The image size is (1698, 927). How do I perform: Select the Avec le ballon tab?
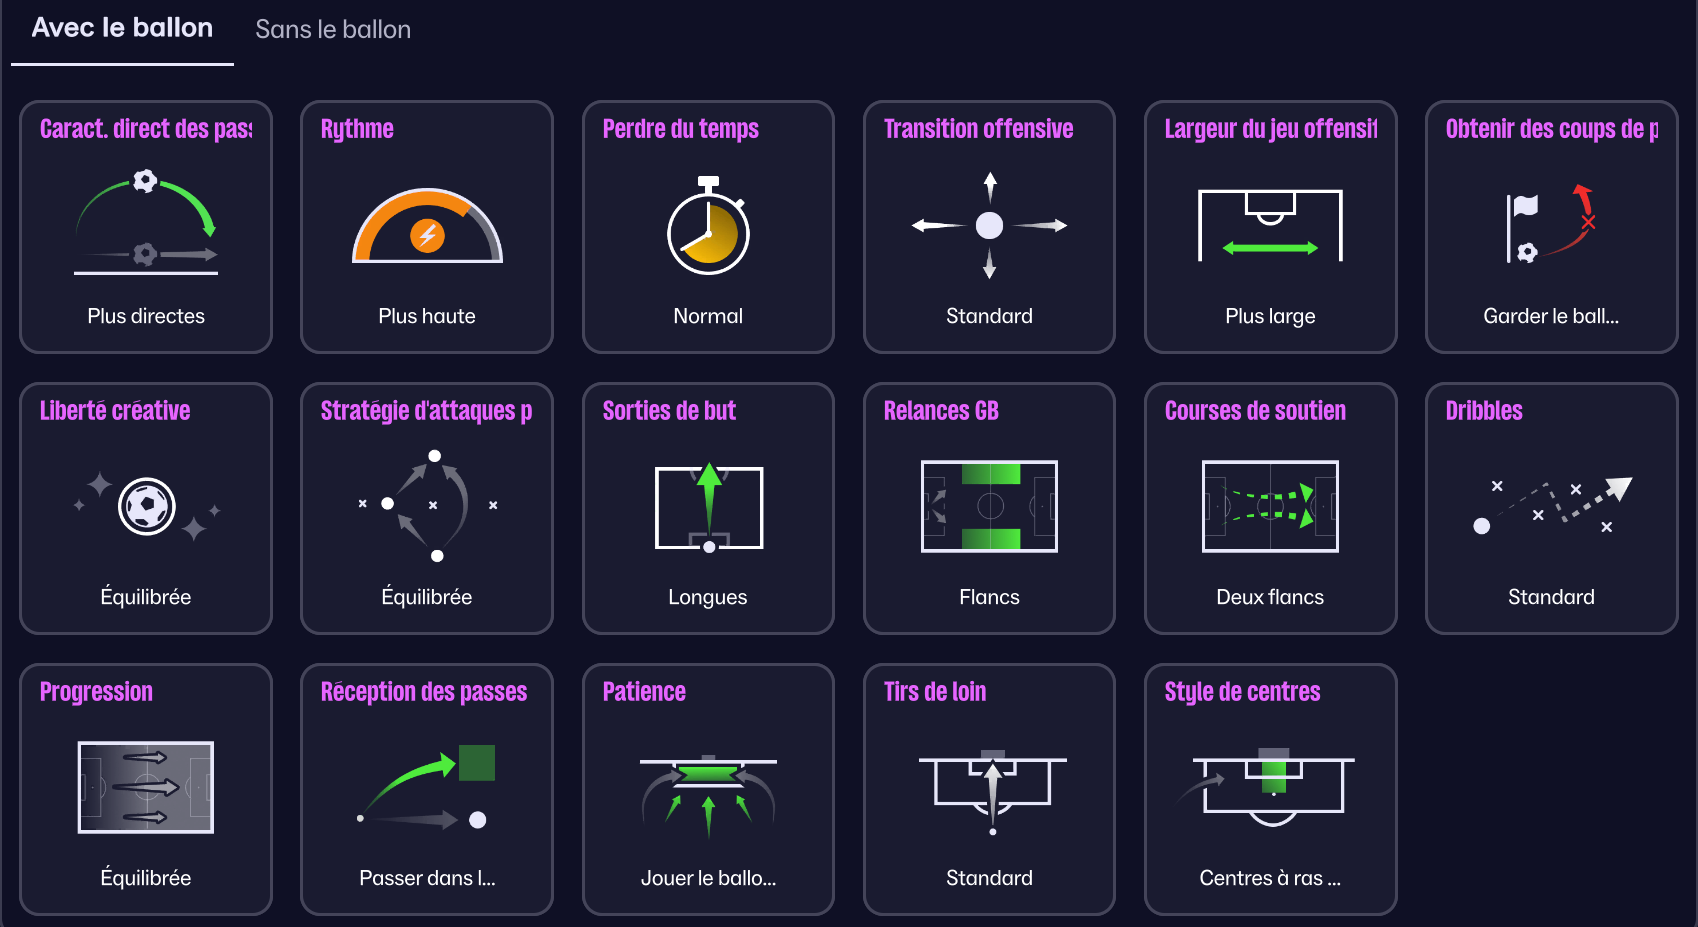[x=122, y=28]
